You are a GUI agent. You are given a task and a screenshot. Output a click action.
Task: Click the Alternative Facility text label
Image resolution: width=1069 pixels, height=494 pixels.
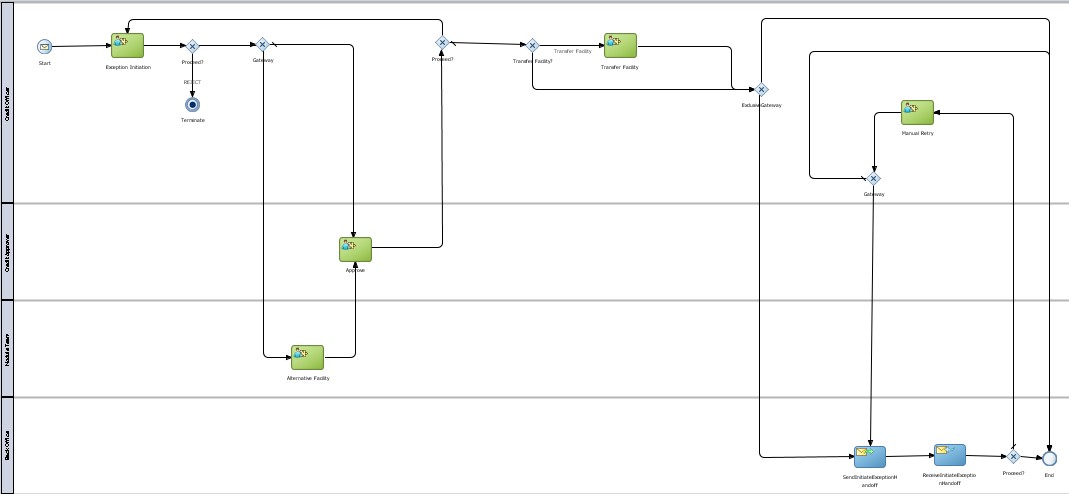(x=308, y=378)
